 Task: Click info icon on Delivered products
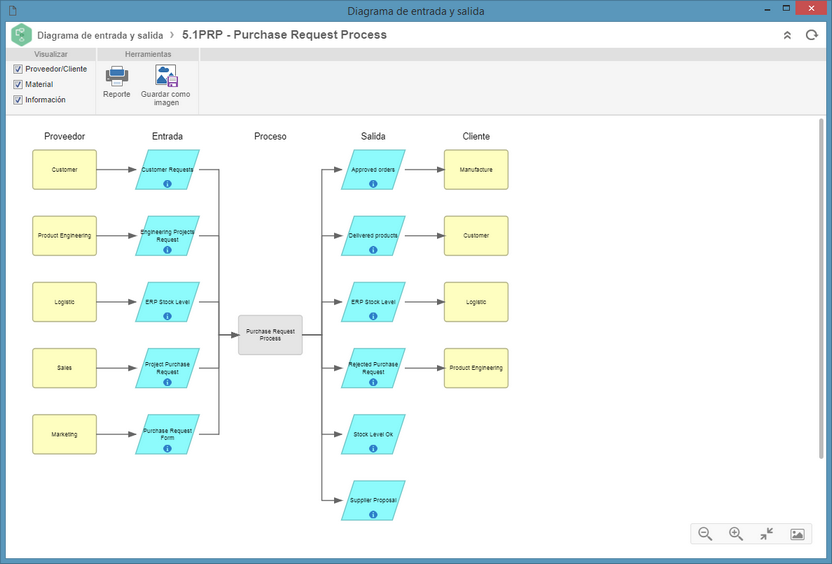[373, 250]
